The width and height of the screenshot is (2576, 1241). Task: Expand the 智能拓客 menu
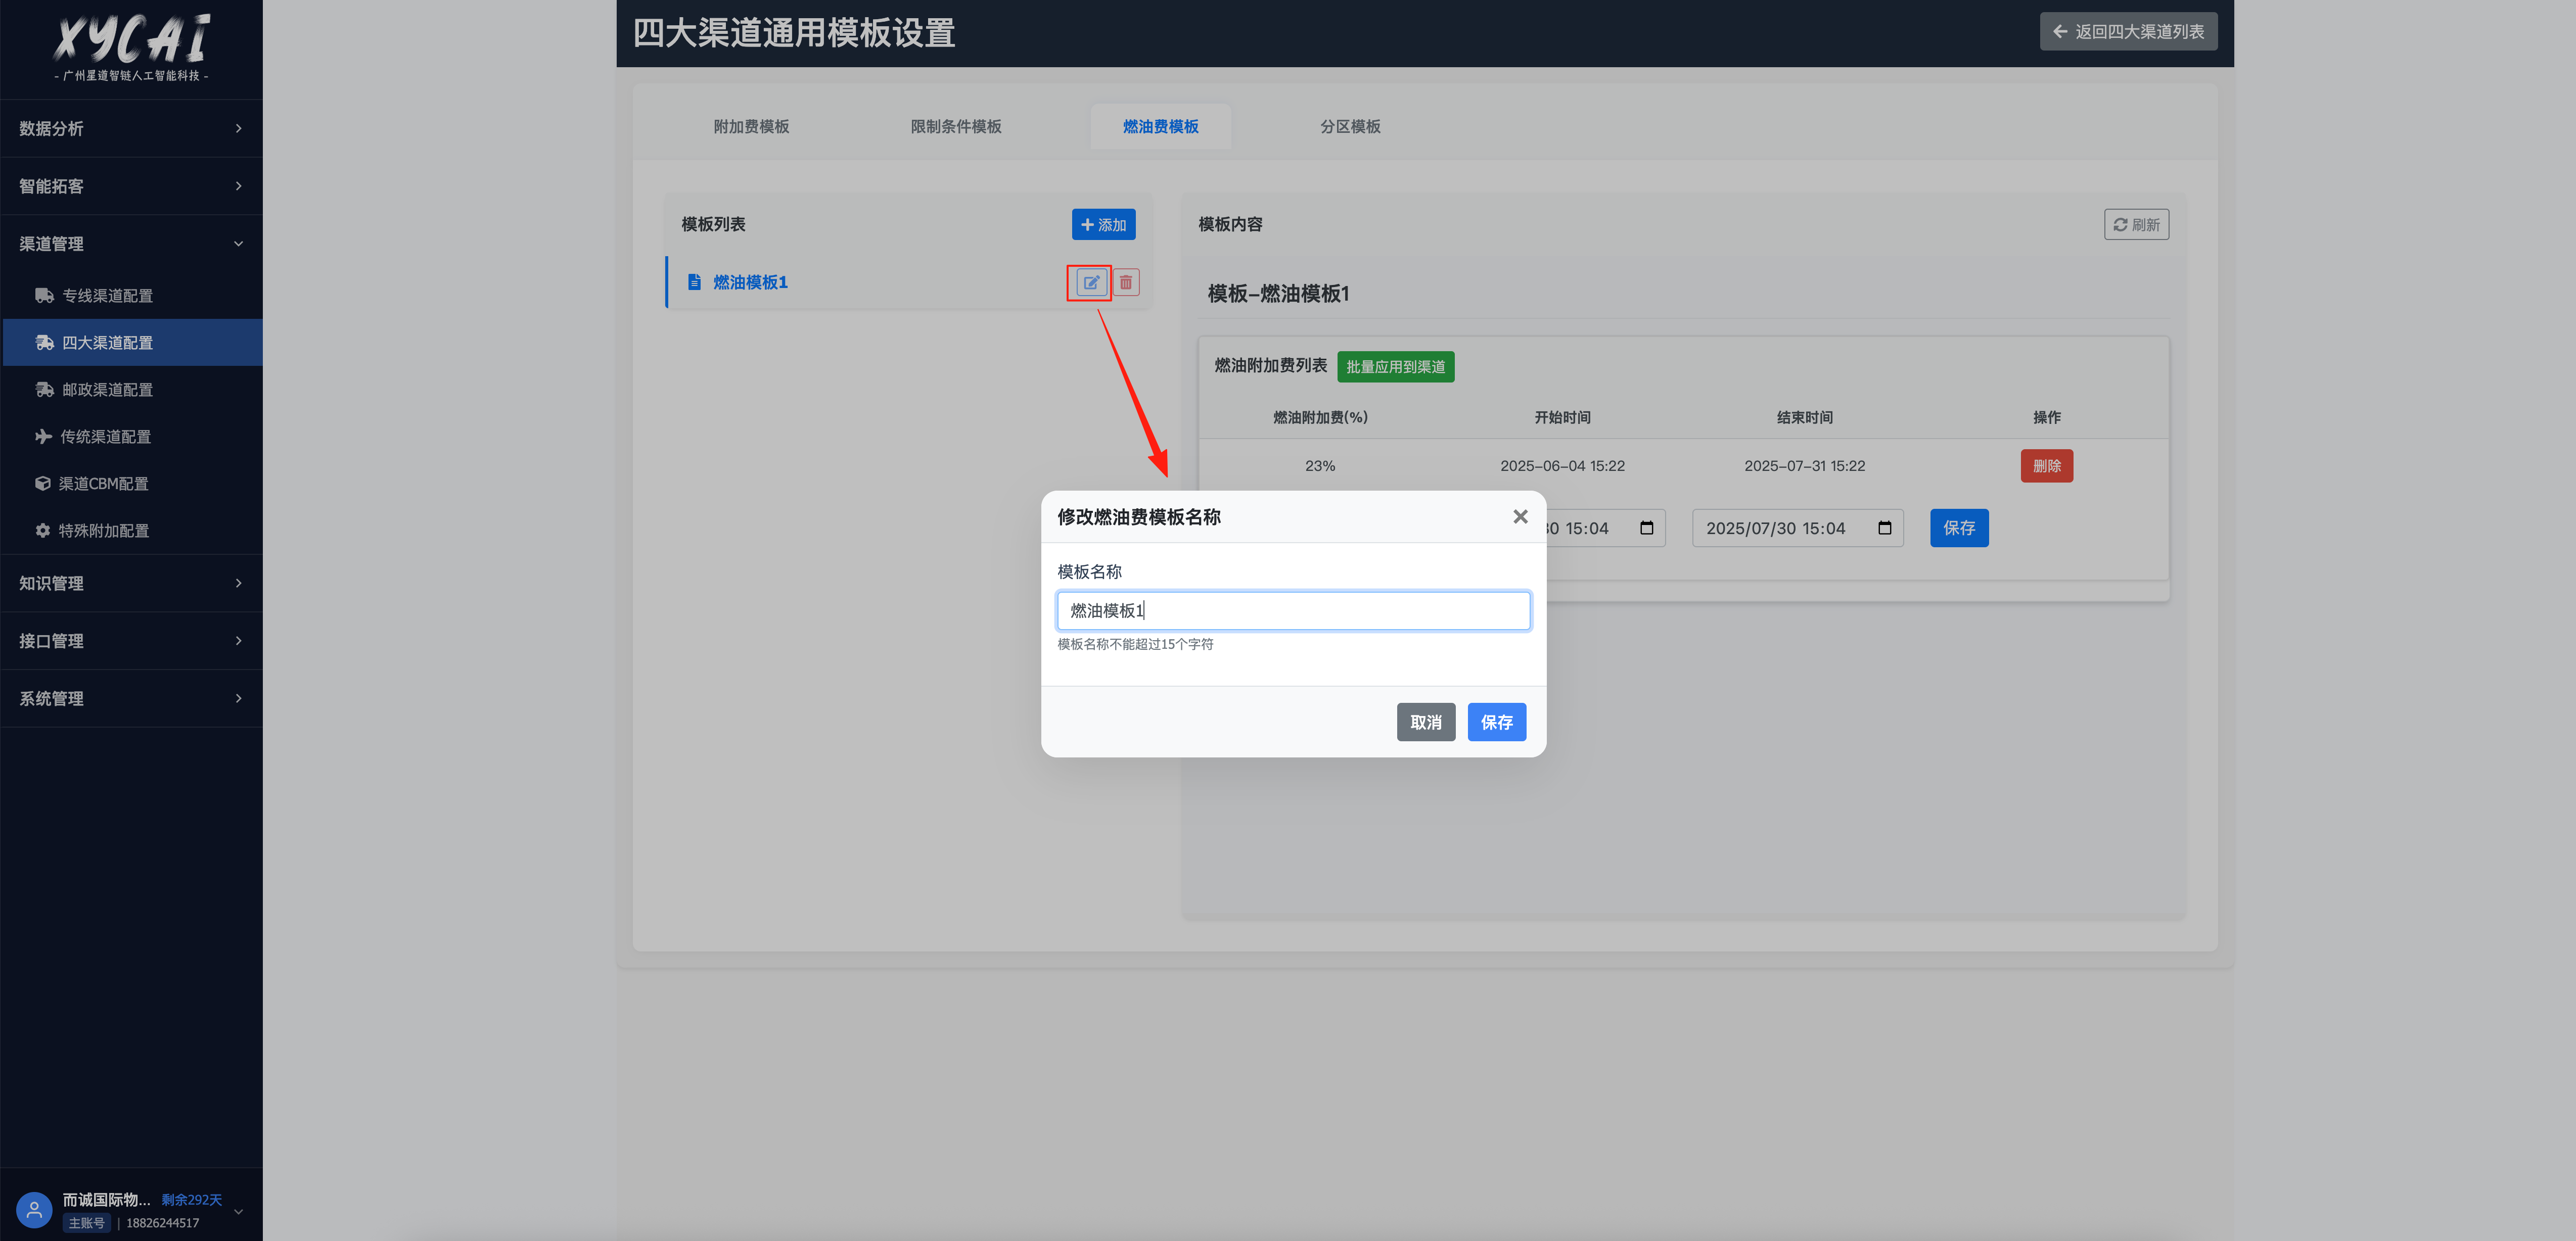[131, 186]
